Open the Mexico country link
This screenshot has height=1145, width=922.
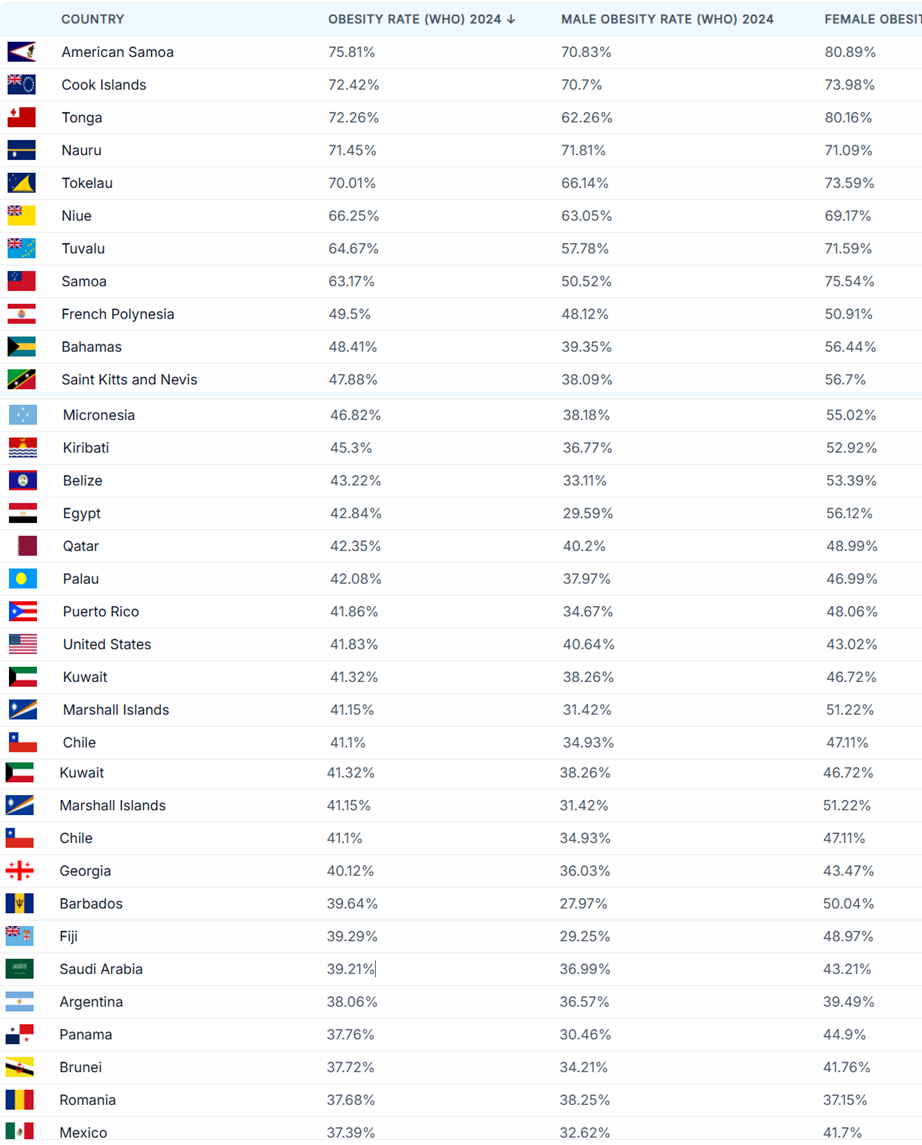pyautogui.click(x=83, y=1133)
